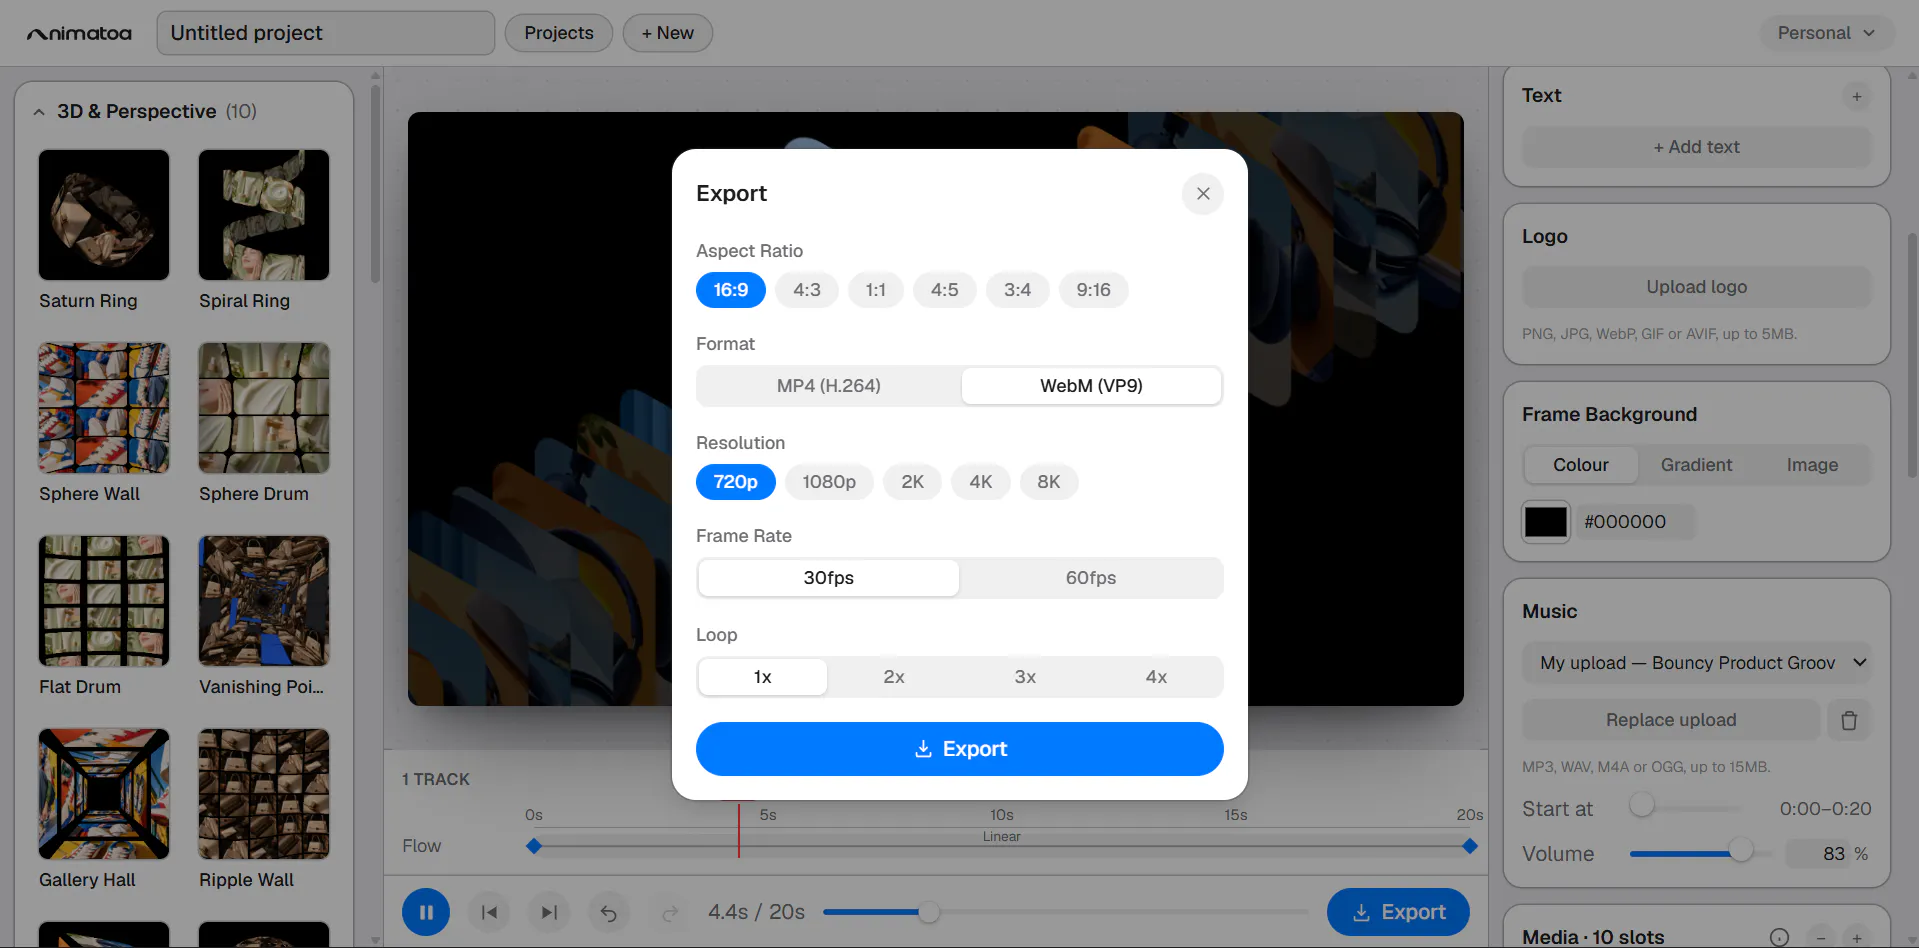Click info icon in Media slots panel
The height and width of the screenshot is (948, 1919).
coord(1779,938)
